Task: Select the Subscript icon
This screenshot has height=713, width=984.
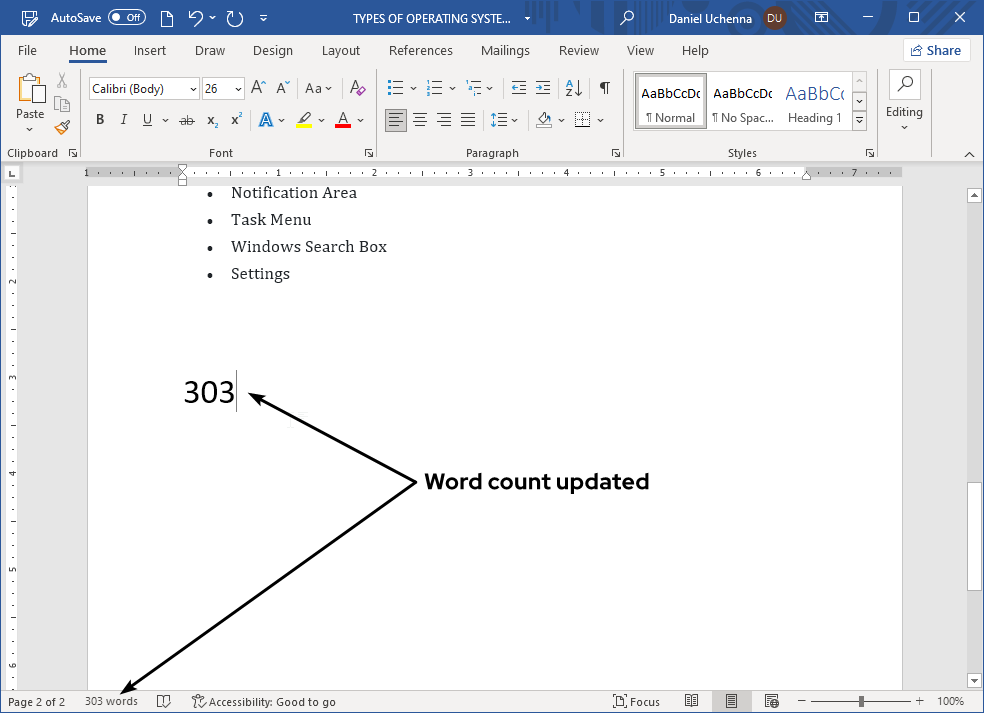Action: click(x=211, y=120)
